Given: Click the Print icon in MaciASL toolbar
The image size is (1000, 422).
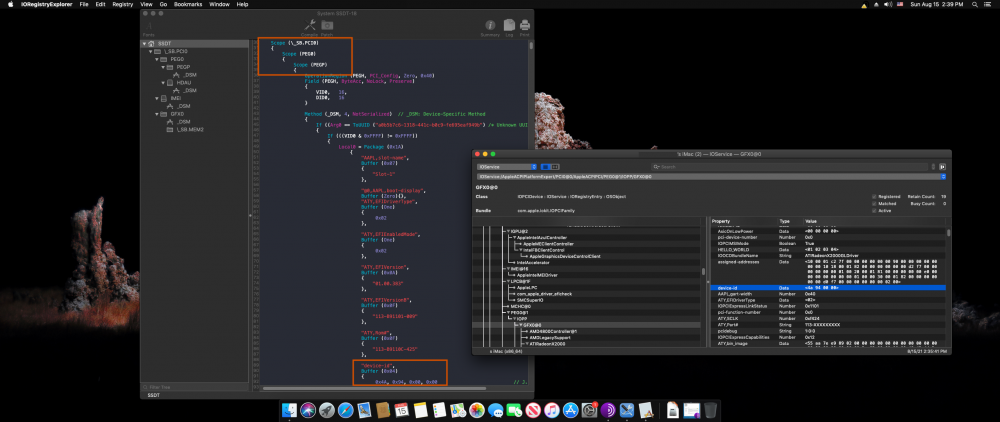Looking at the screenshot, I should pos(525,26).
